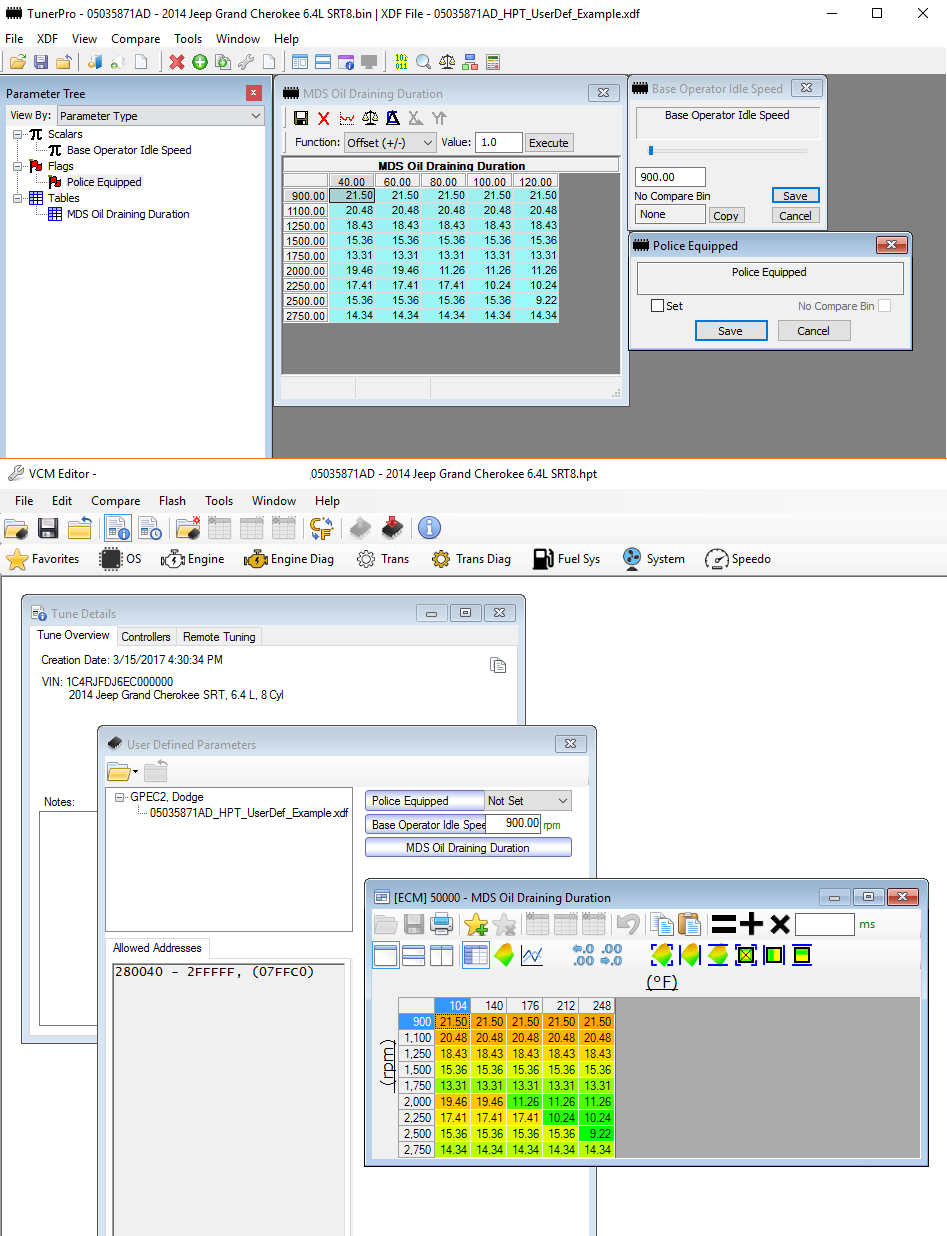Collapse the Flags tree node
Screen dimensions: 947x1236
18,166
